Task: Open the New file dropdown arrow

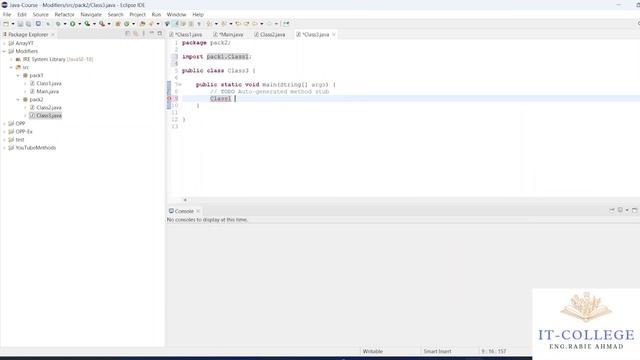Action: point(13,24)
